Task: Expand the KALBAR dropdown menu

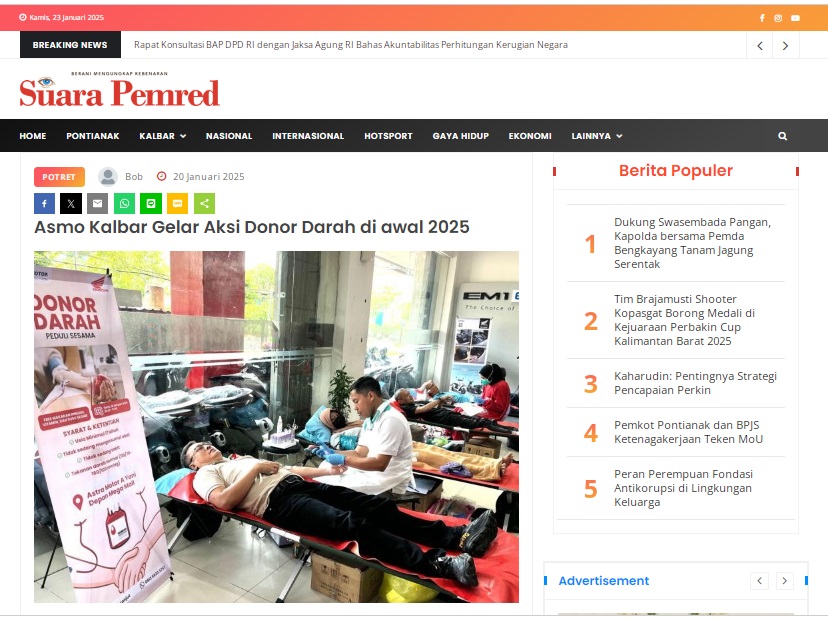Action: [x=163, y=136]
